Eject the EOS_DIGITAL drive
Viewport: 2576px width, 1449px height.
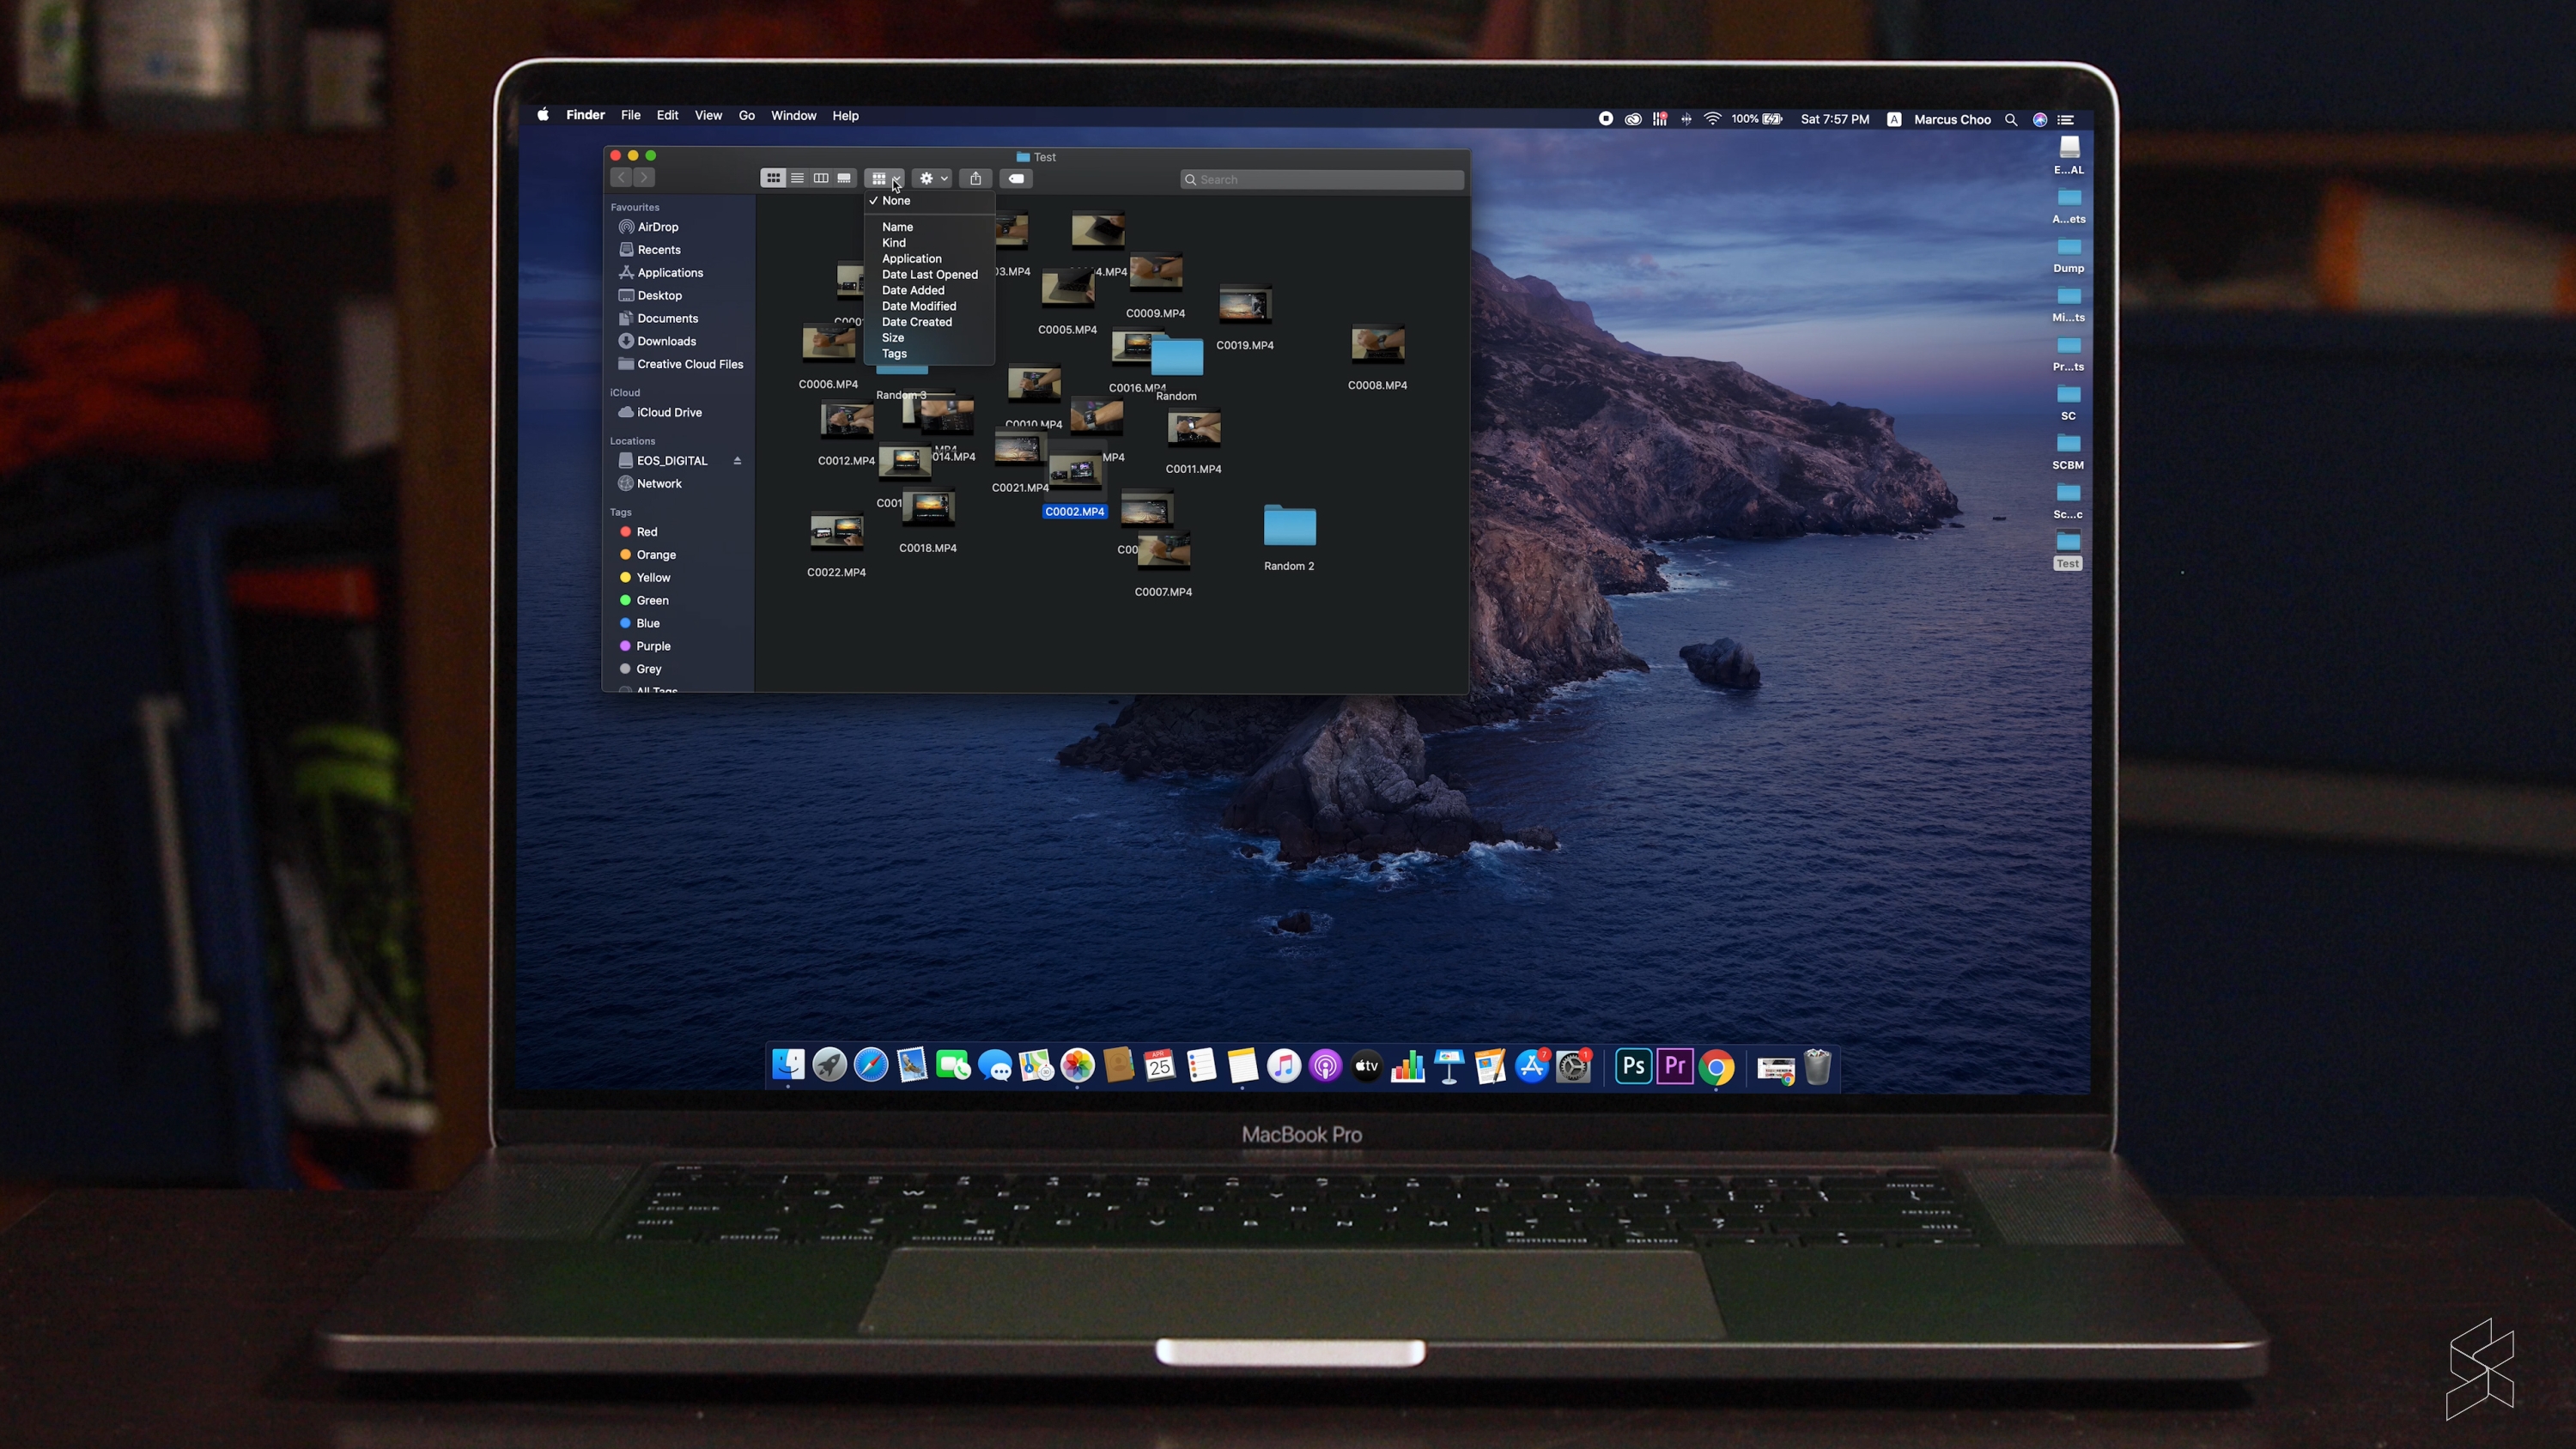tap(737, 461)
